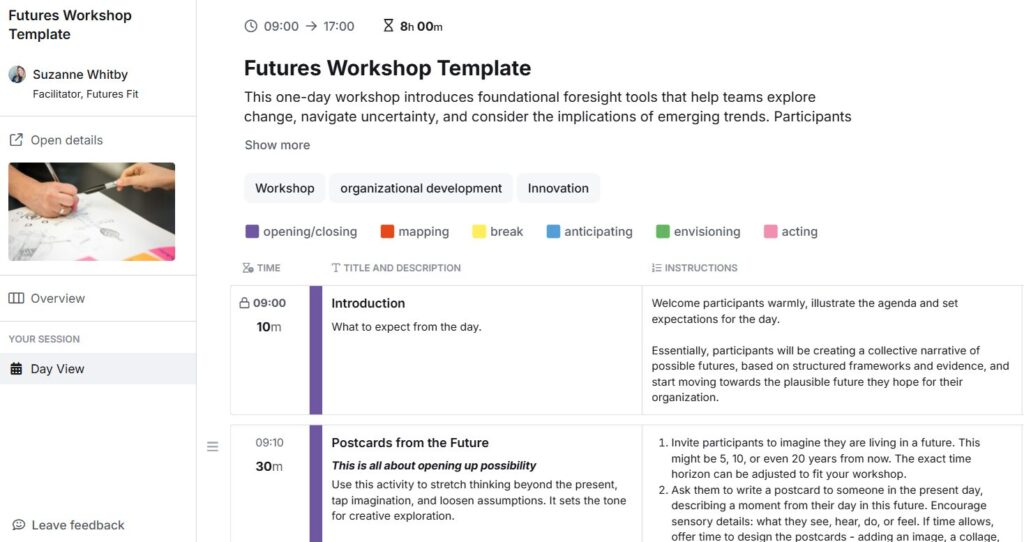Click the Day View calendar icon

point(16,369)
